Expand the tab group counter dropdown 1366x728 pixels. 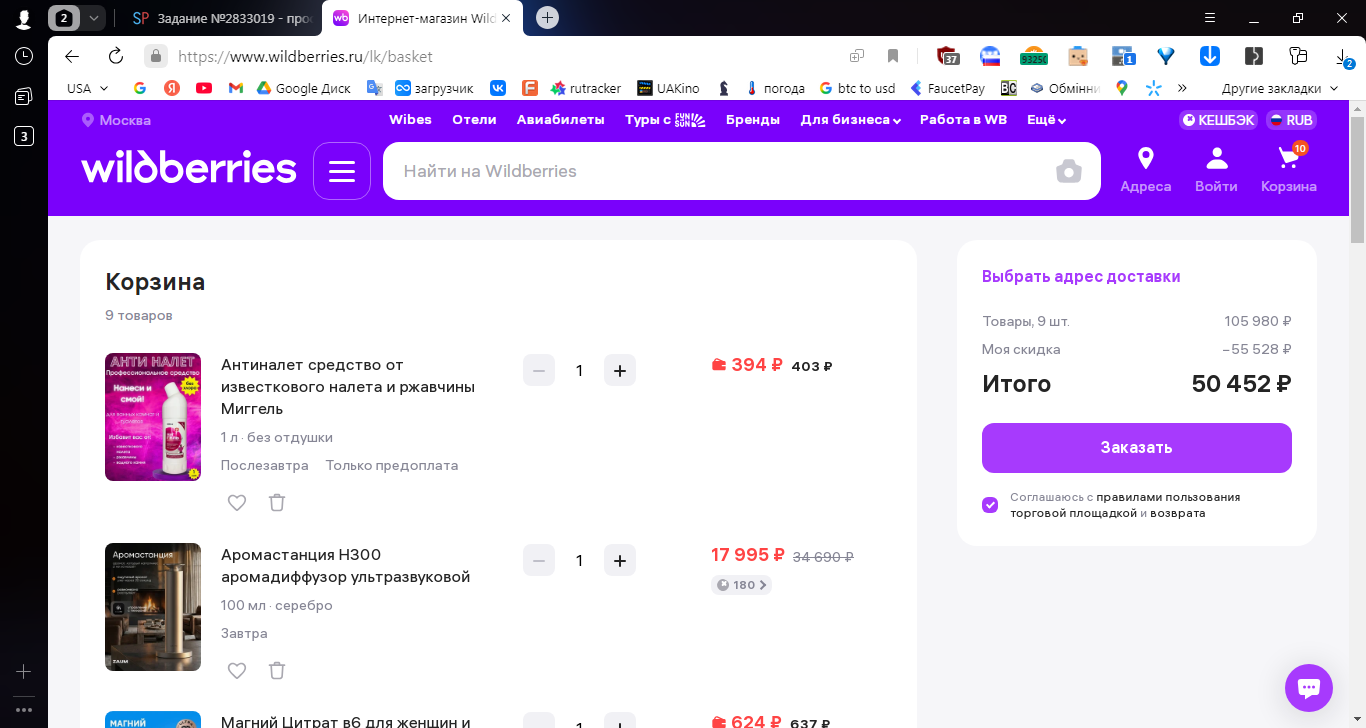94,18
